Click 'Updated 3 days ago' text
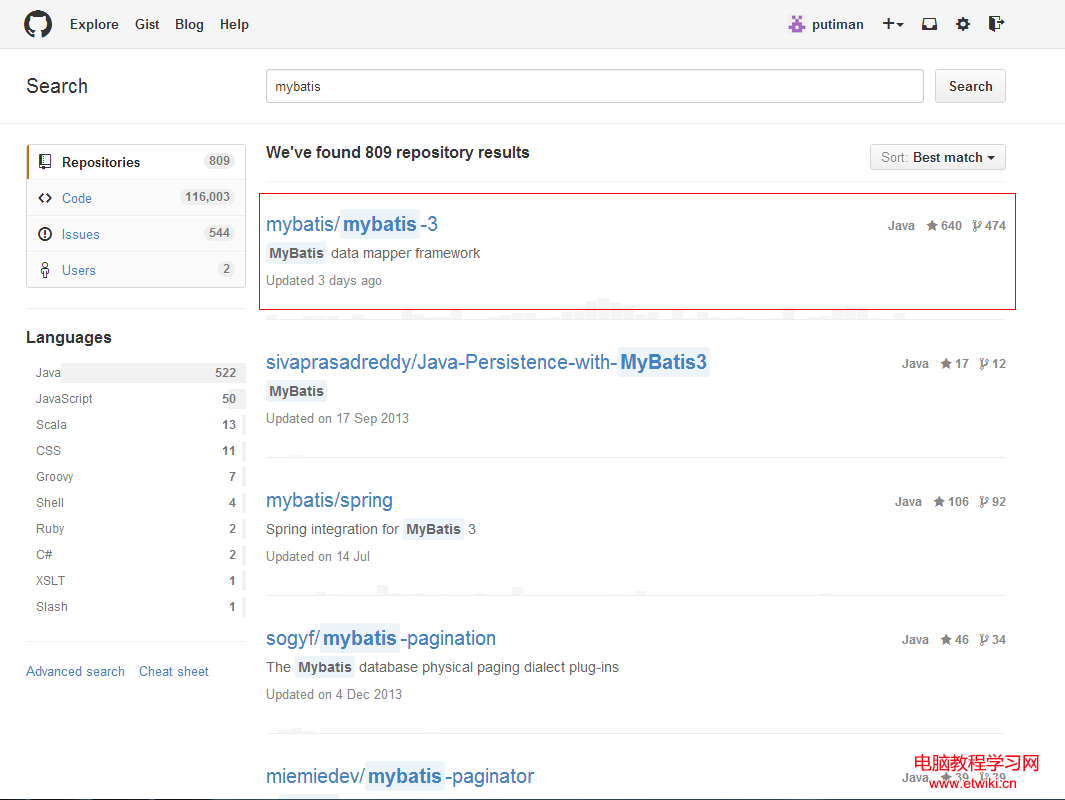This screenshot has width=1065, height=800. (x=324, y=280)
